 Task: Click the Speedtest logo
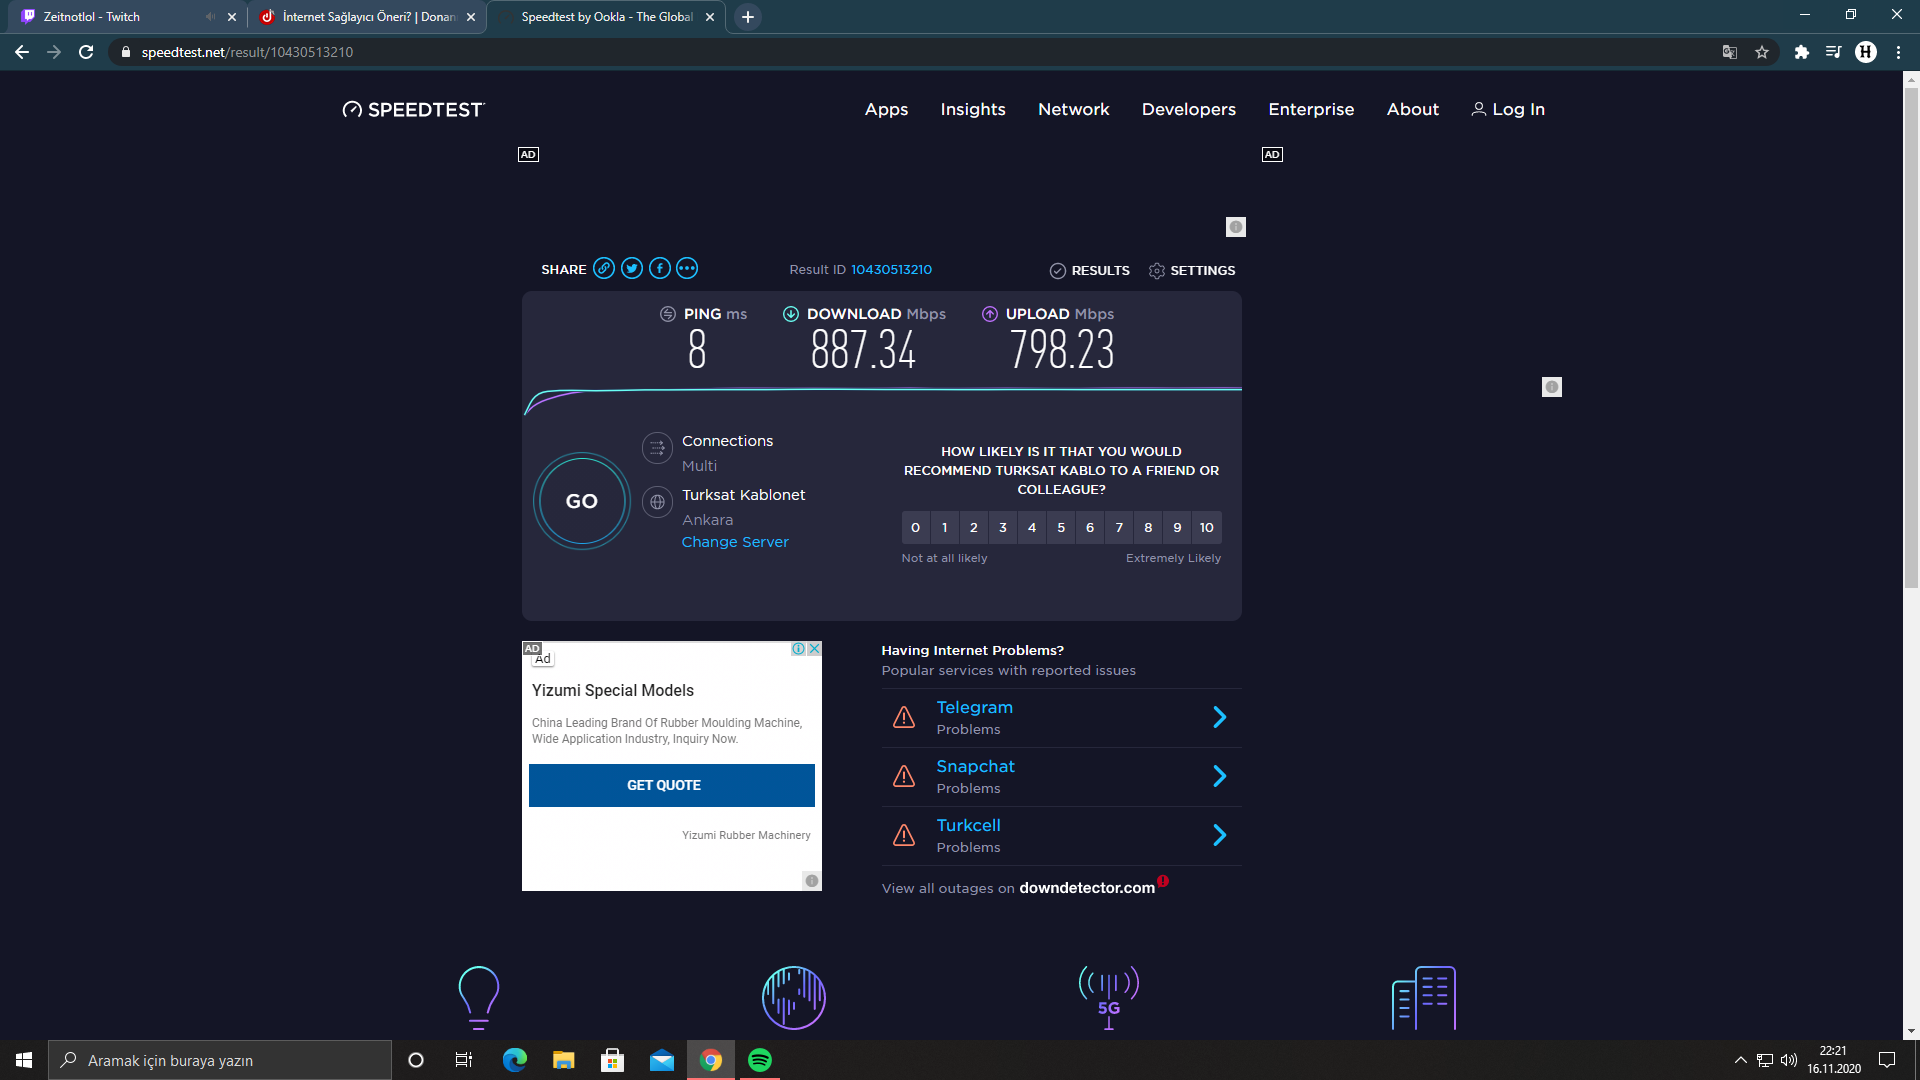(x=413, y=110)
